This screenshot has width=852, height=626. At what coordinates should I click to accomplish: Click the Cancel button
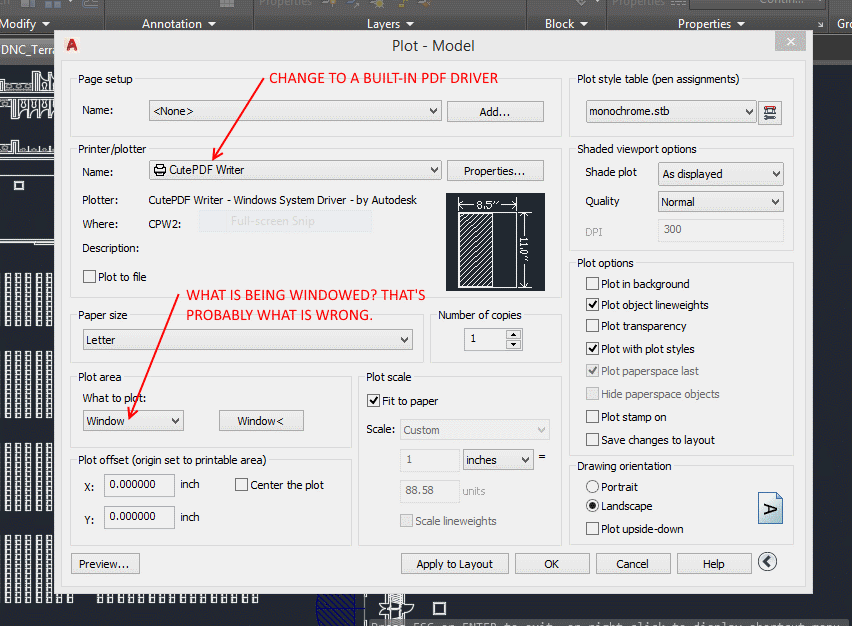click(x=633, y=564)
